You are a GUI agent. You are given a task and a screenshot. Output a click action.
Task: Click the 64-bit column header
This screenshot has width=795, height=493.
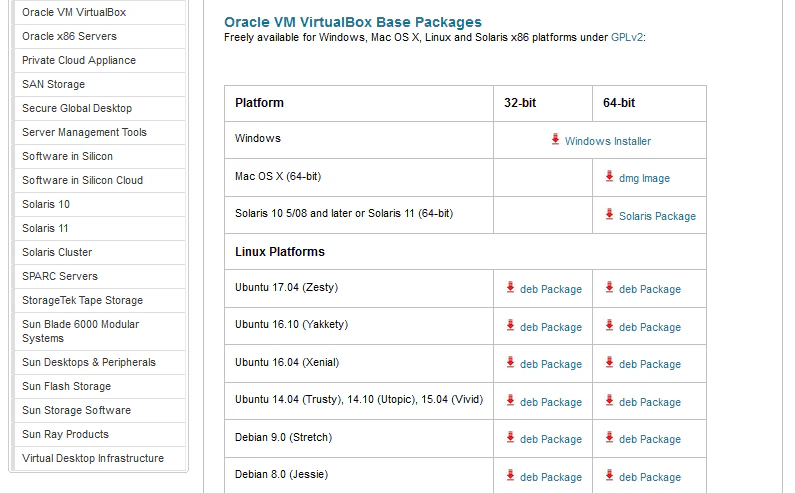point(649,103)
